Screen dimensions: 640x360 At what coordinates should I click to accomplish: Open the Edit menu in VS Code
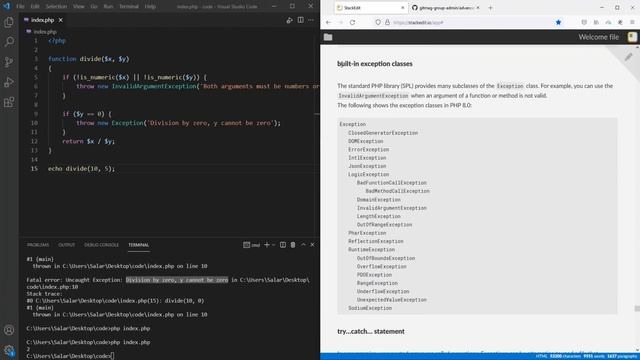click(35, 7)
